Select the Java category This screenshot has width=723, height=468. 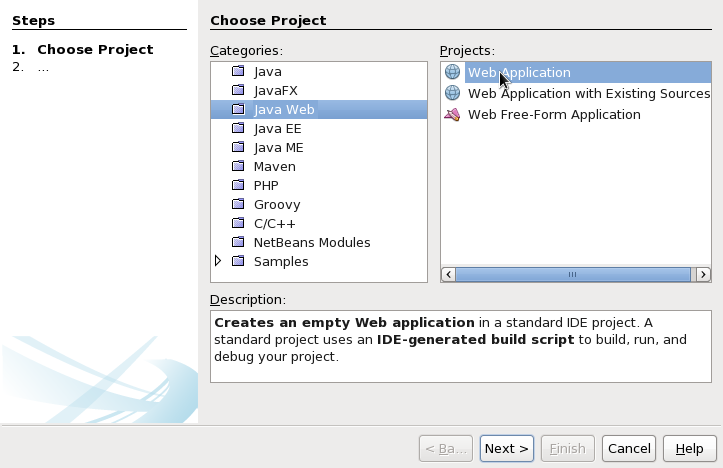pos(267,71)
